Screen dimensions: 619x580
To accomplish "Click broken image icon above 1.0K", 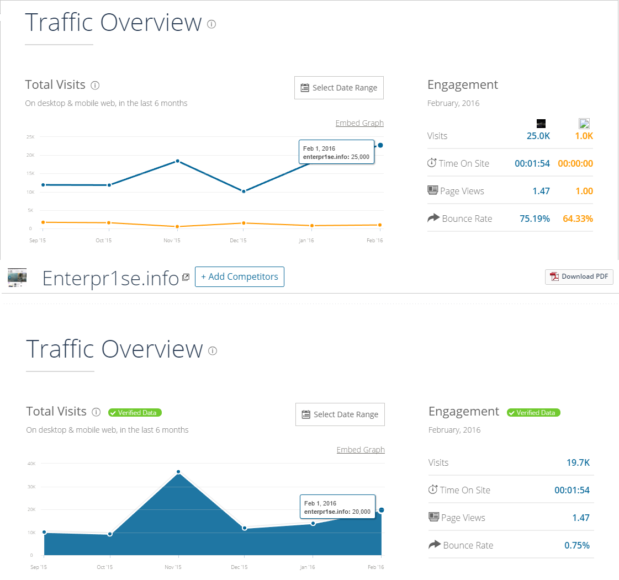I will (584, 124).
